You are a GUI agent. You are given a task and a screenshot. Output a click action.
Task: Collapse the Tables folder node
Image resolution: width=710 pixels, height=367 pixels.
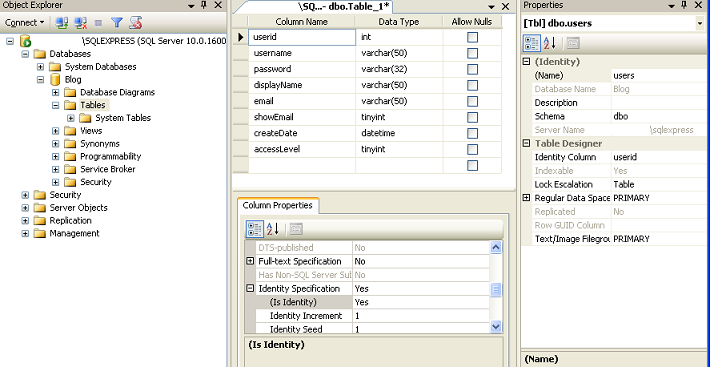pos(55,105)
